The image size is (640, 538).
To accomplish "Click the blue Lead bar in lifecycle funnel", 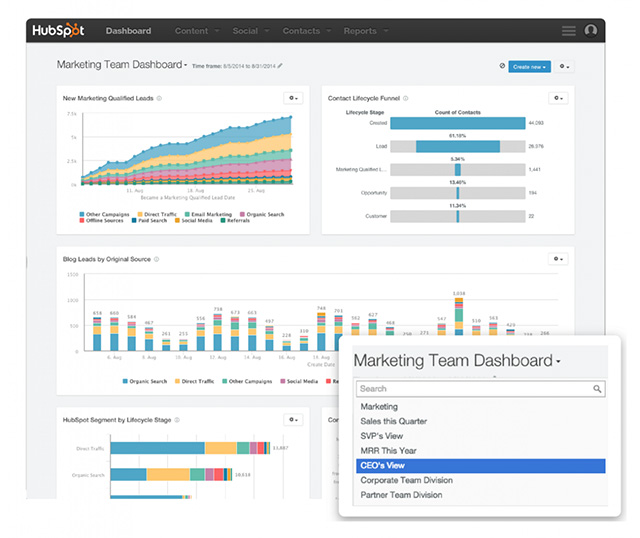I will point(457,146).
